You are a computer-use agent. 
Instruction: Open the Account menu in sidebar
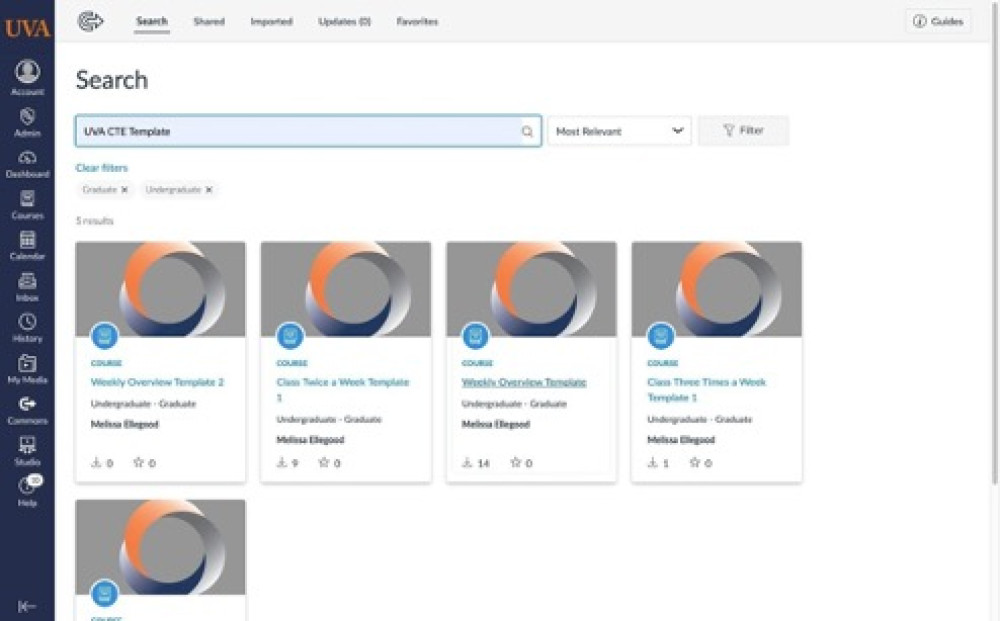27,78
